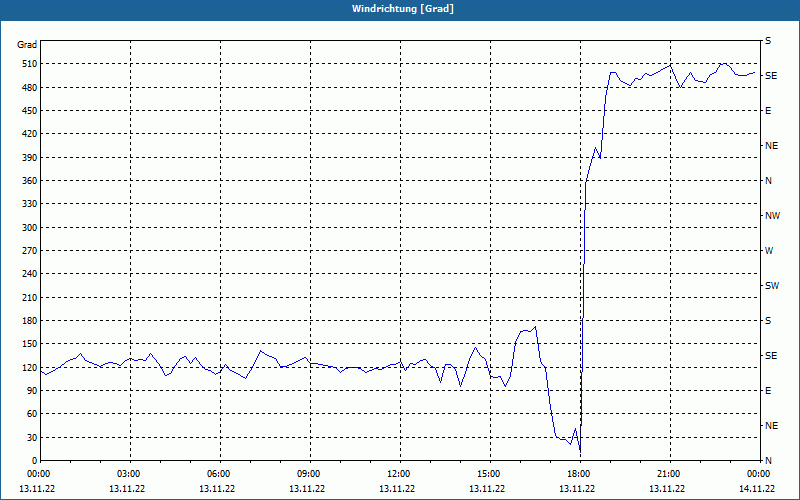Click the 06:00 time axis label
Image resolution: width=800 pixels, height=500 pixels.
[219, 474]
